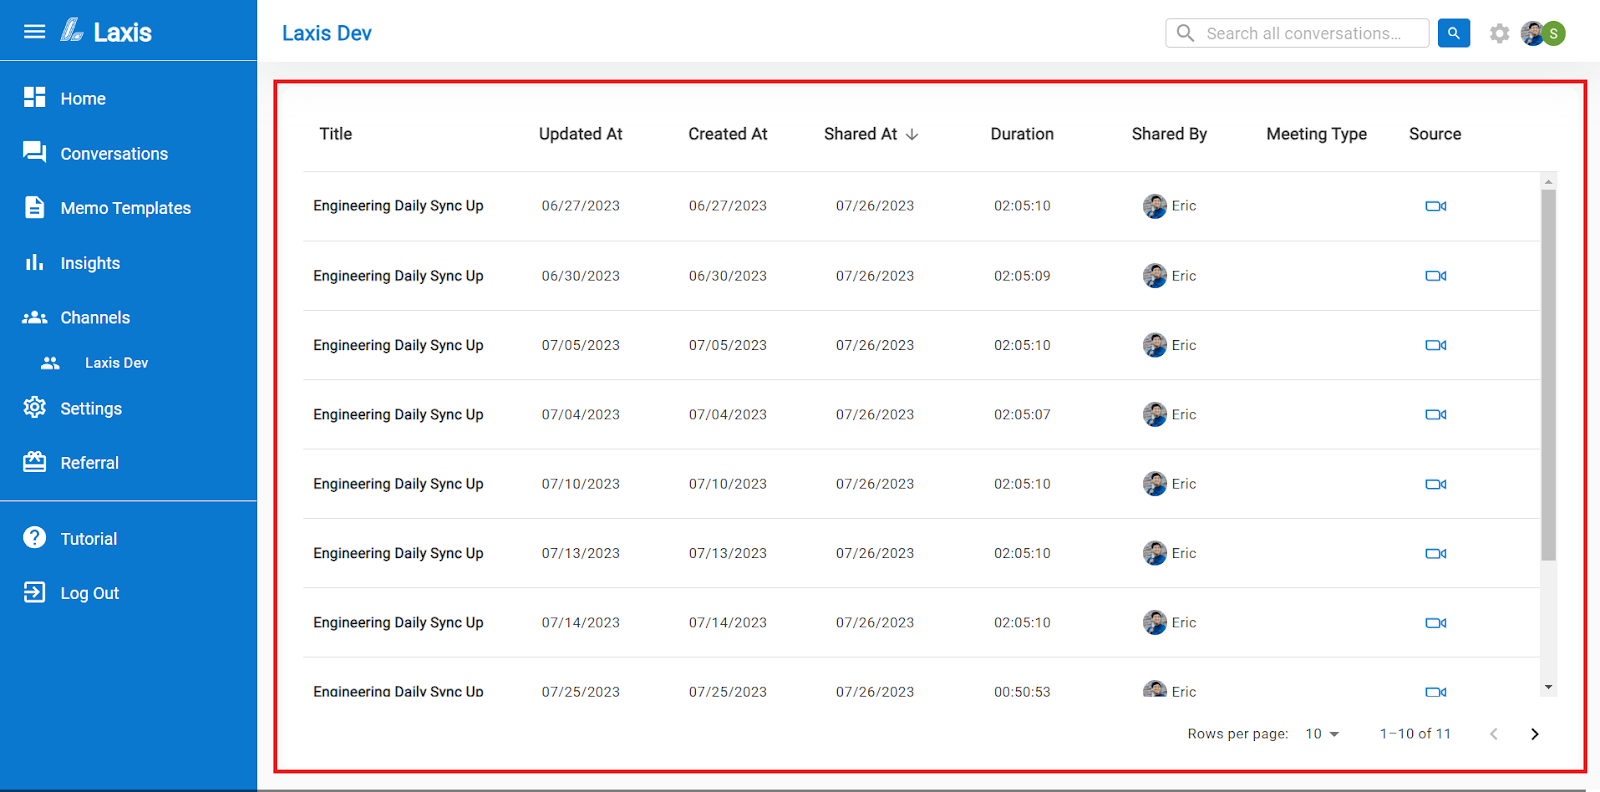Click video source icon in 07/04/2023 row
This screenshot has height=792, width=1600.
click(1435, 414)
